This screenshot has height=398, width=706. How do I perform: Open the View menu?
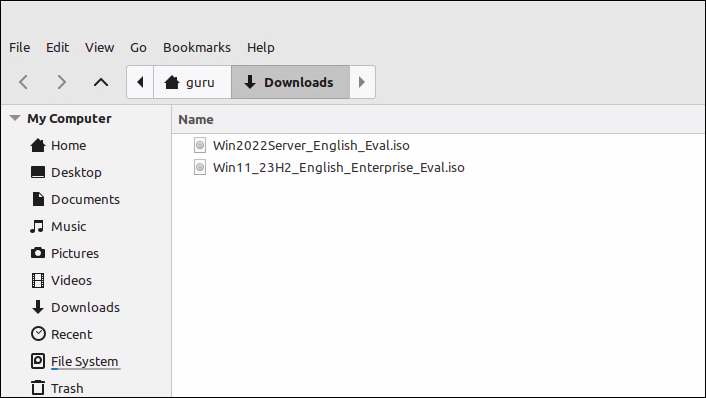click(x=100, y=47)
